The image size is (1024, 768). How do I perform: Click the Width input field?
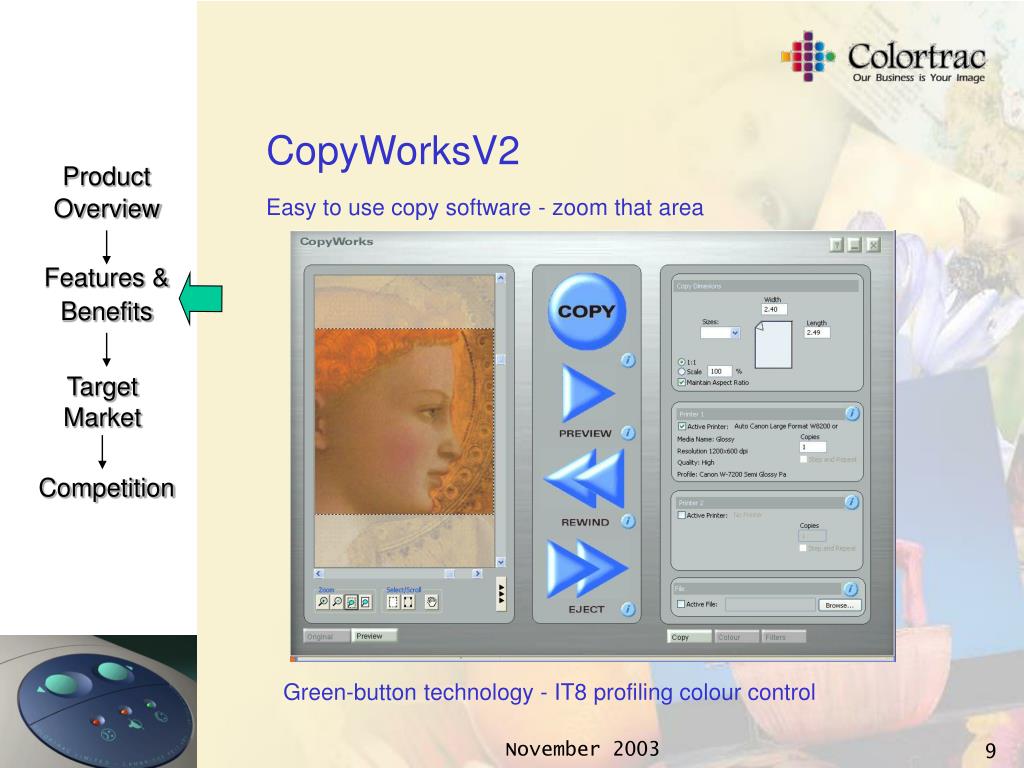coord(775,309)
